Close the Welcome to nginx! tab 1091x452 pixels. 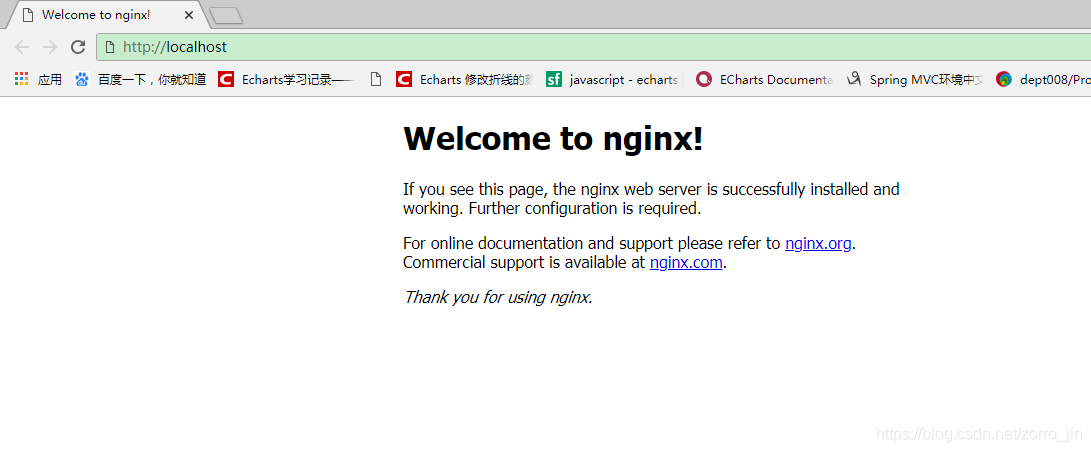(x=189, y=15)
